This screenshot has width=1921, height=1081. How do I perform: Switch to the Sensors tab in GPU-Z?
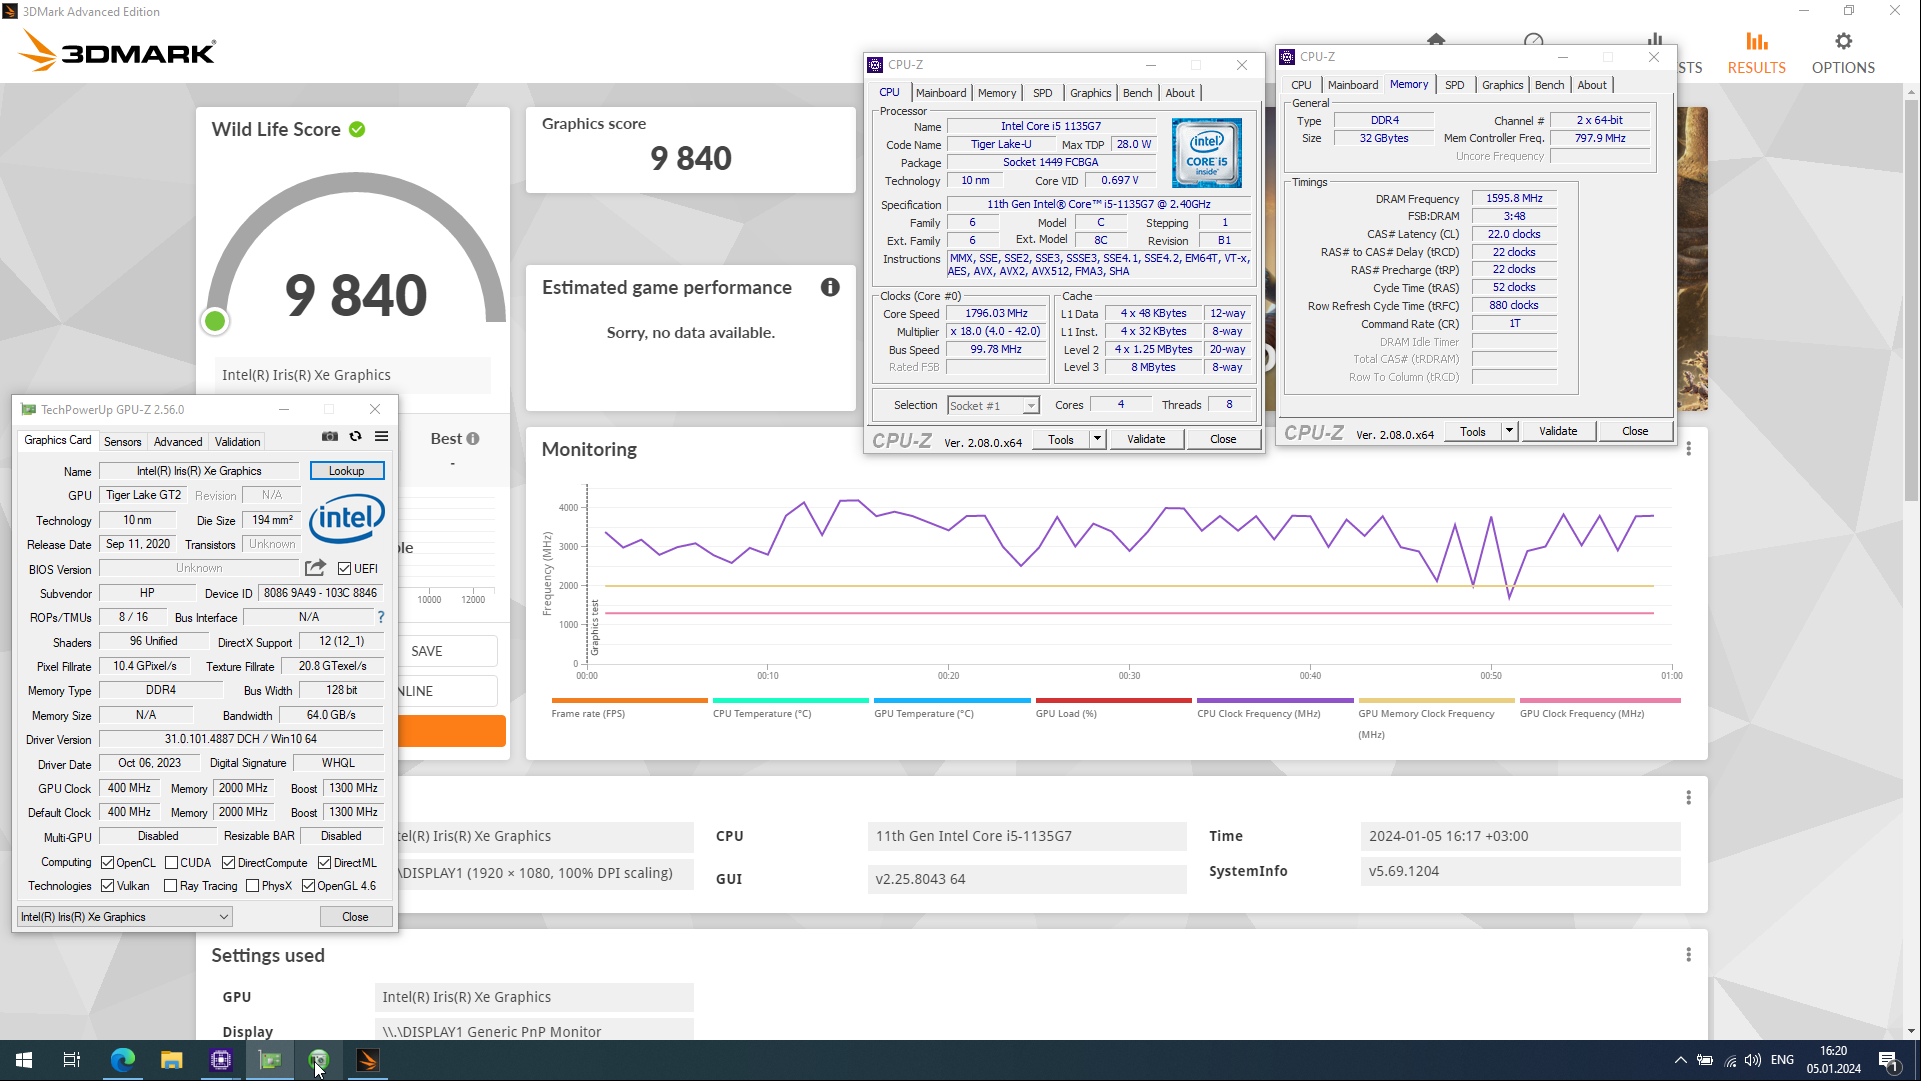click(122, 442)
